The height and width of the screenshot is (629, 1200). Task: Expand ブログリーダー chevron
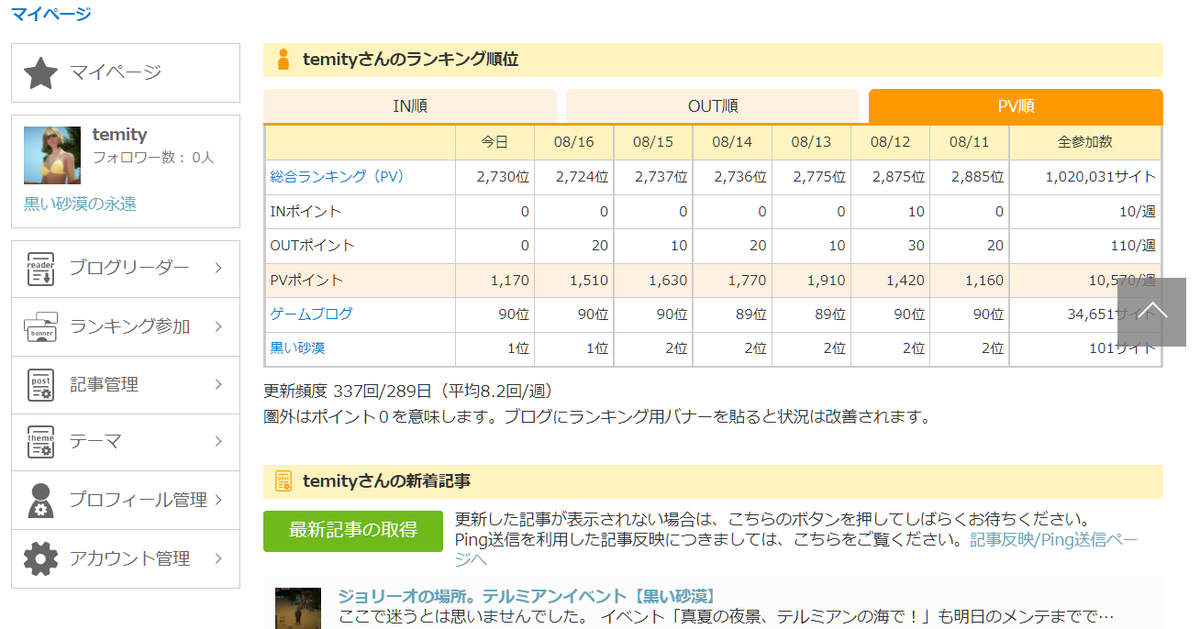coord(218,268)
